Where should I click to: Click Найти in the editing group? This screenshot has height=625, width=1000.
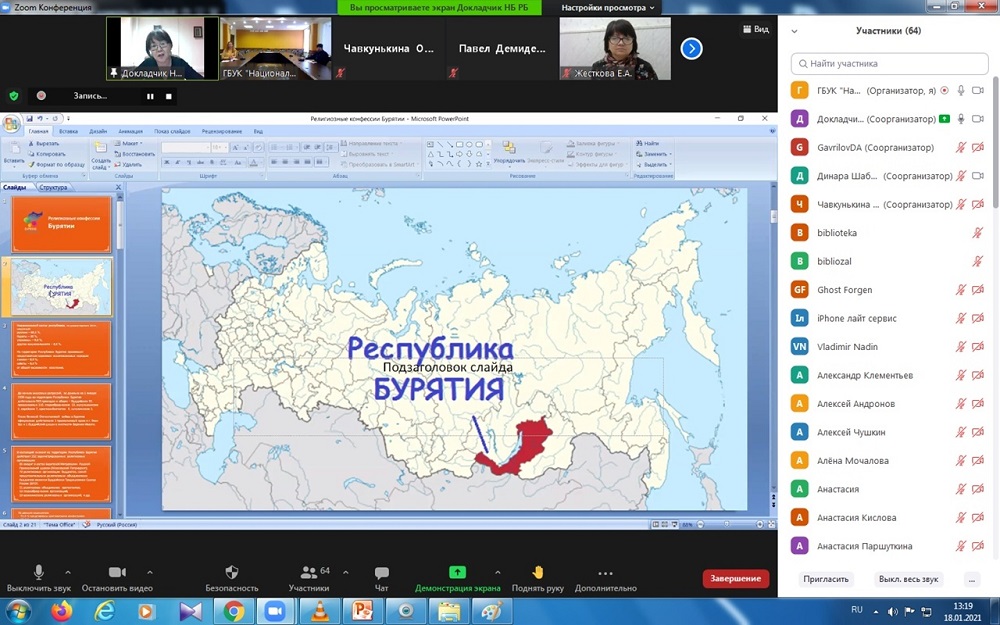tap(647, 143)
